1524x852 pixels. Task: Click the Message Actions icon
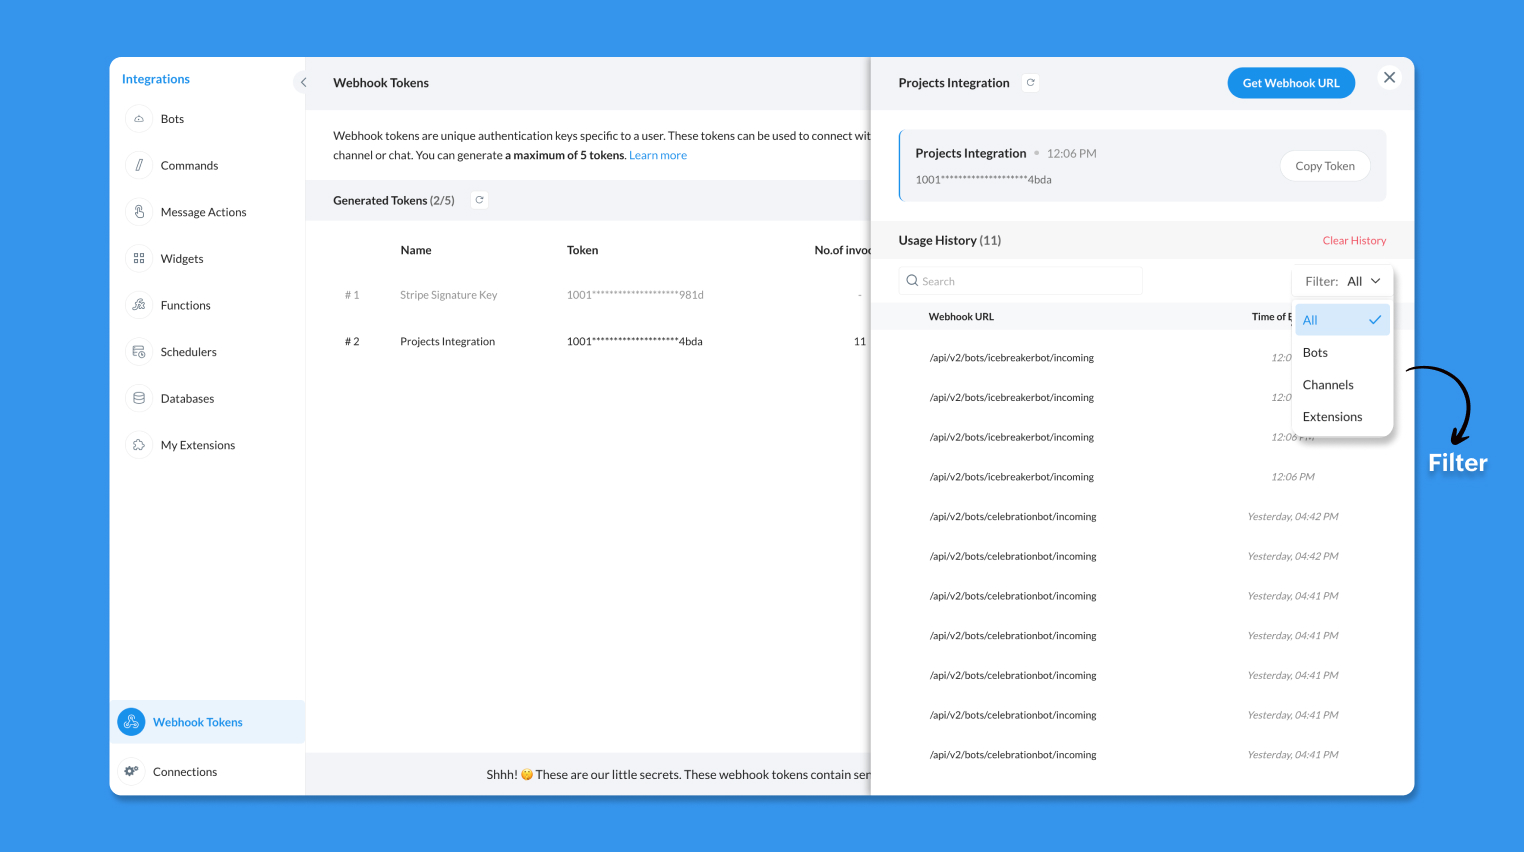point(139,212)
